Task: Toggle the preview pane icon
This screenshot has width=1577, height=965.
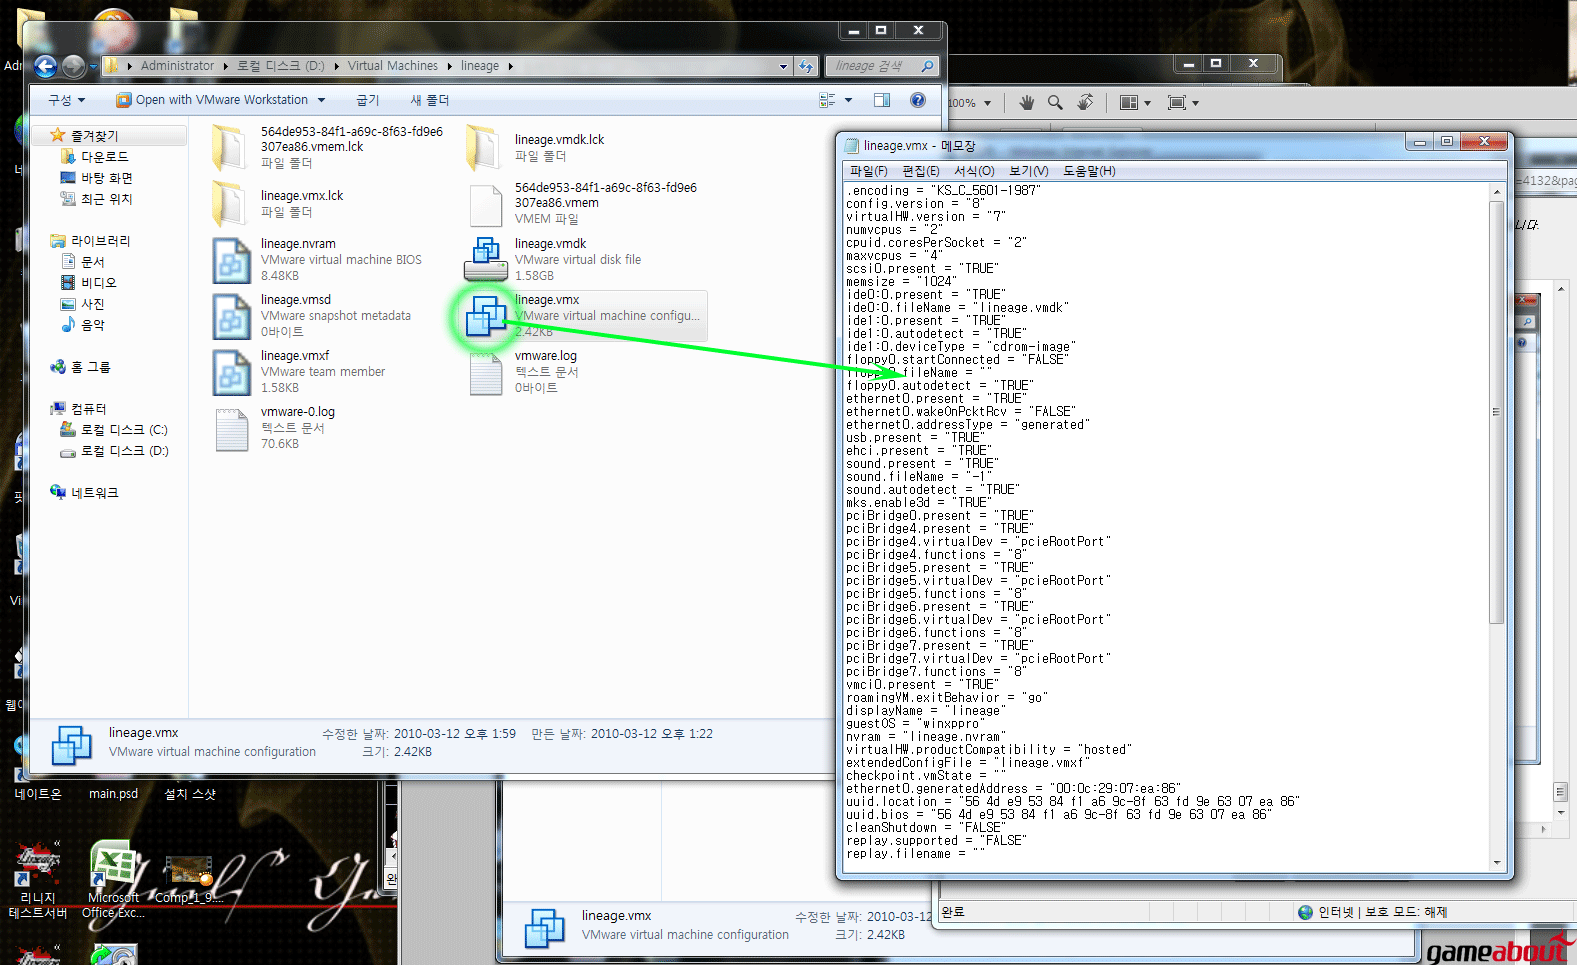Action: click(882, 100)
